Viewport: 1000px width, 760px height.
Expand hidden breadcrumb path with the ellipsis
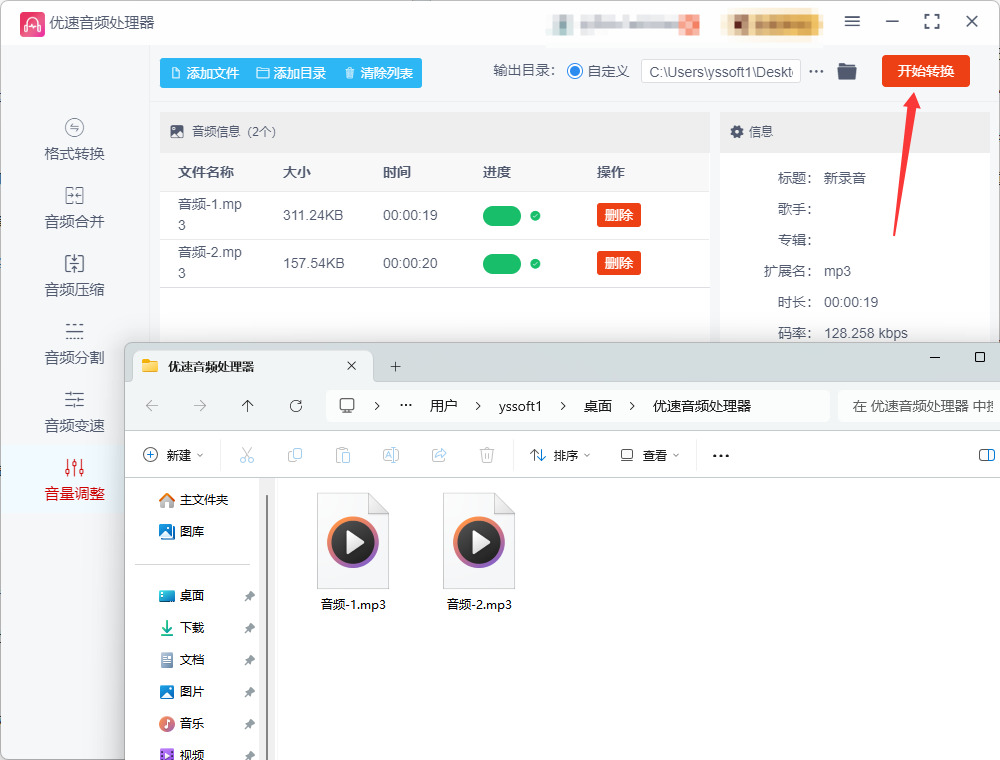point(406,406)
